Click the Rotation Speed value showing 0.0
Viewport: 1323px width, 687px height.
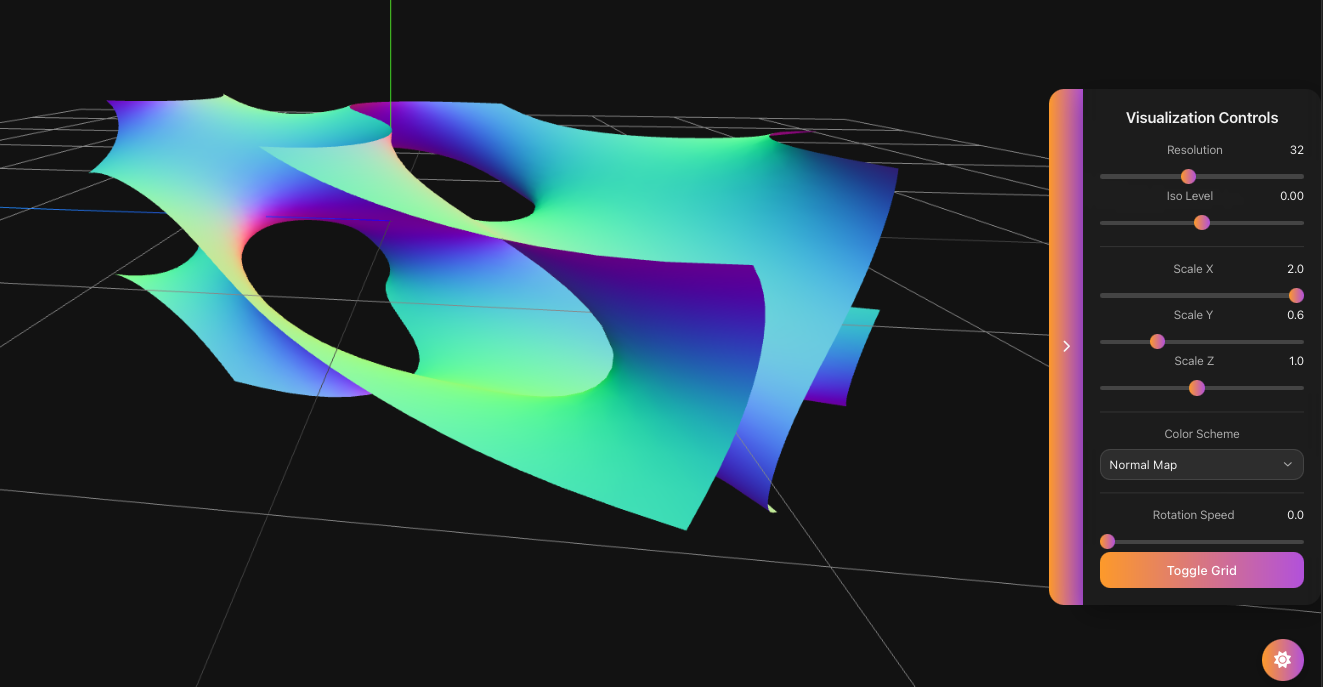1295,514
